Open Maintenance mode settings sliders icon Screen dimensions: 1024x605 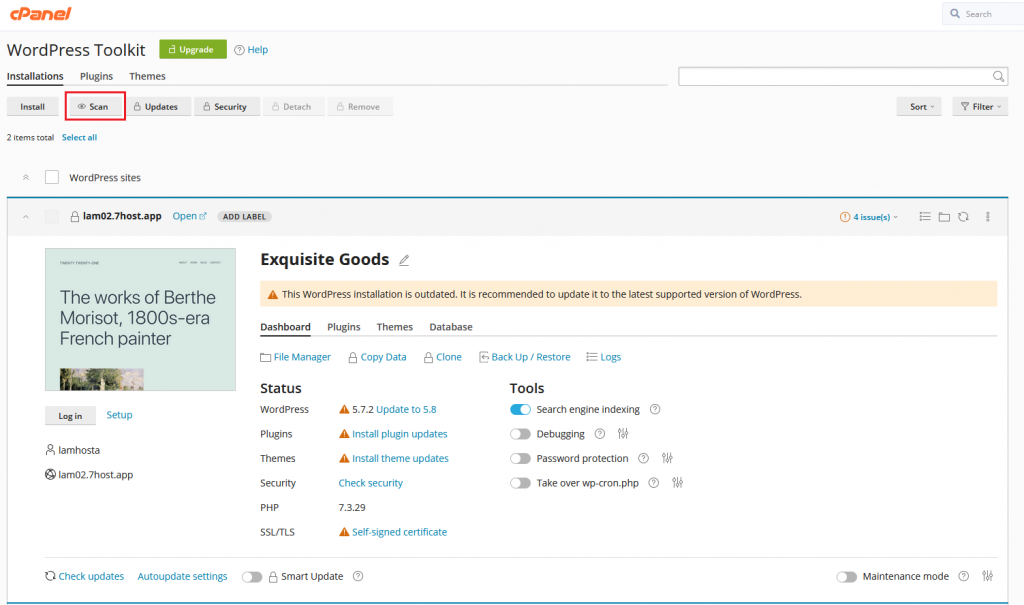click(x=987, y=576)
